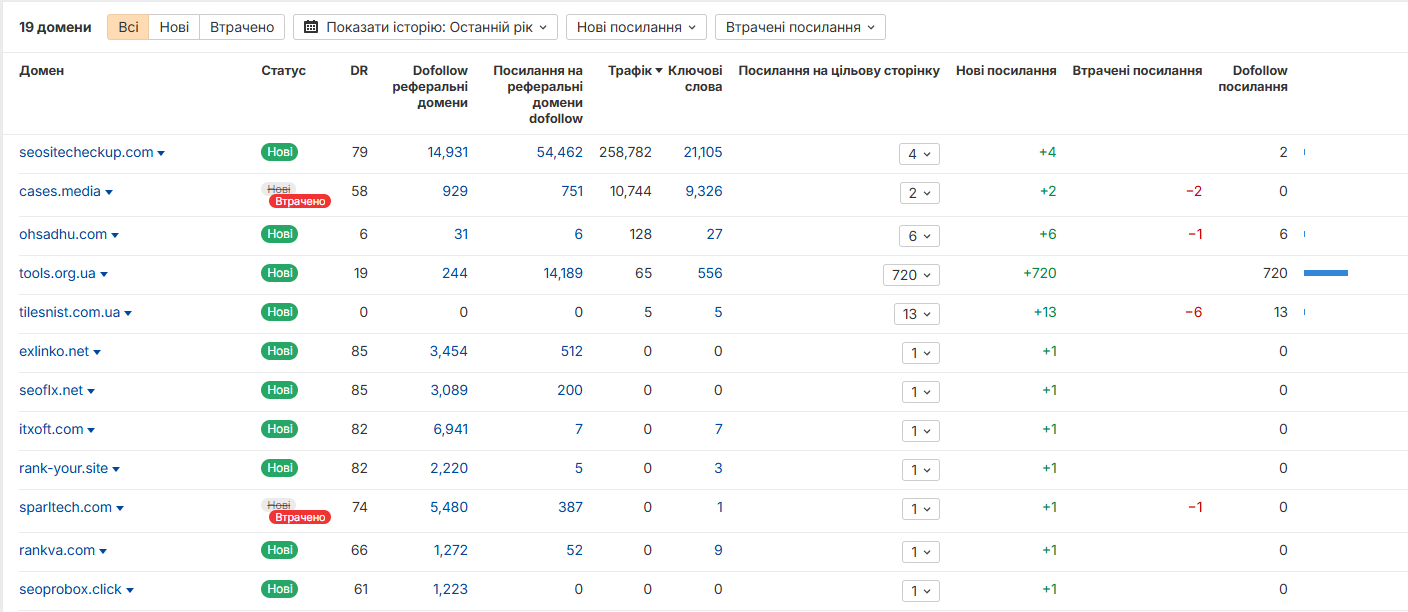
Task: Open dofollow links value 14,189 for tools.org.ua
Action: tap(563, 273)
